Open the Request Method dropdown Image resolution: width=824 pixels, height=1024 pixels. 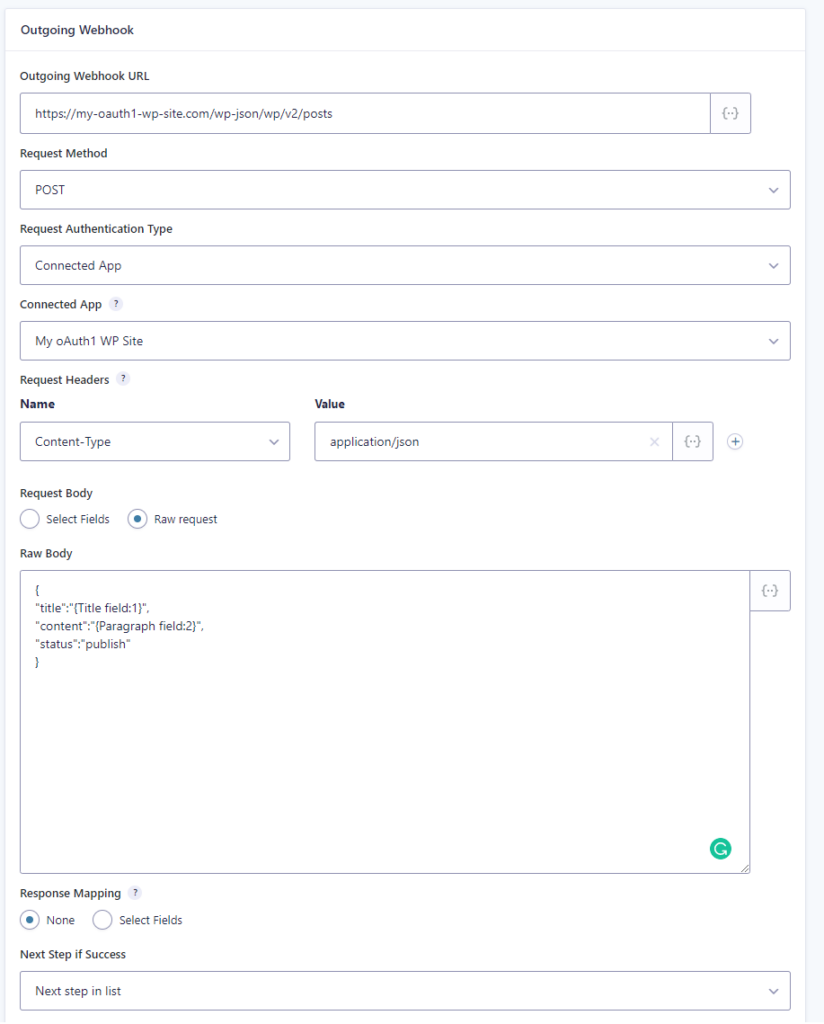pyautogui.click(x=405, y=190)
